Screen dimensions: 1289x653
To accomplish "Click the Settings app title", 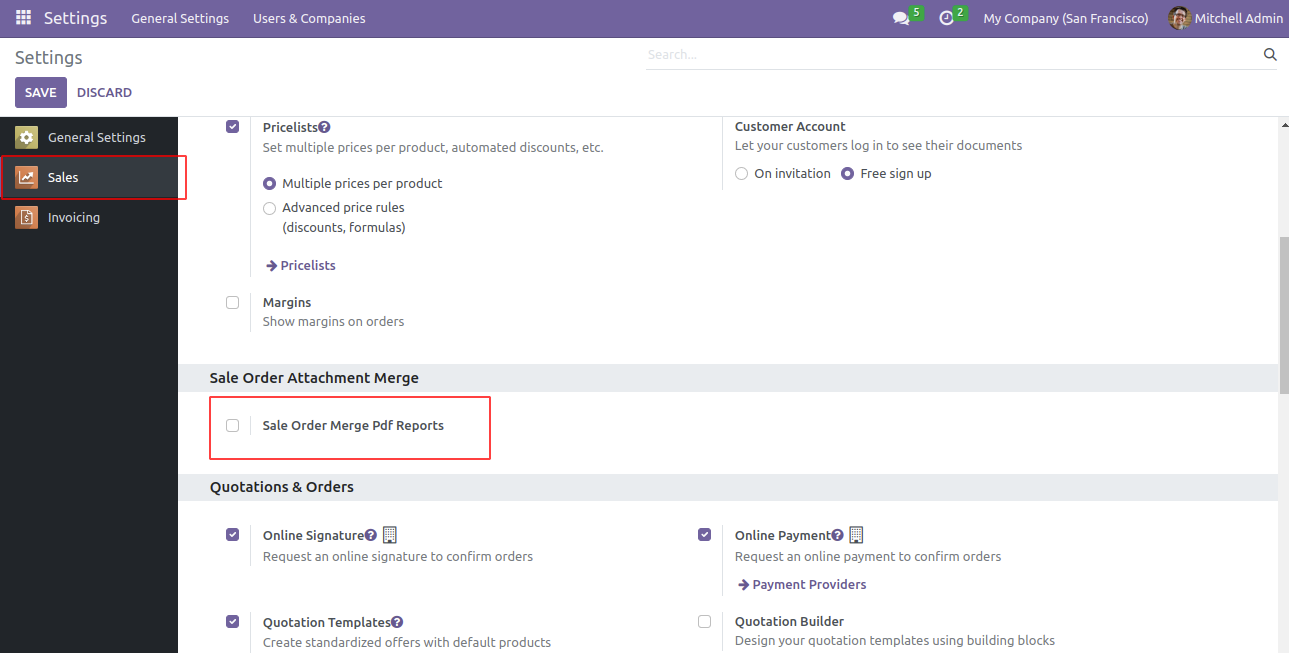I will (x=75, y=18).
